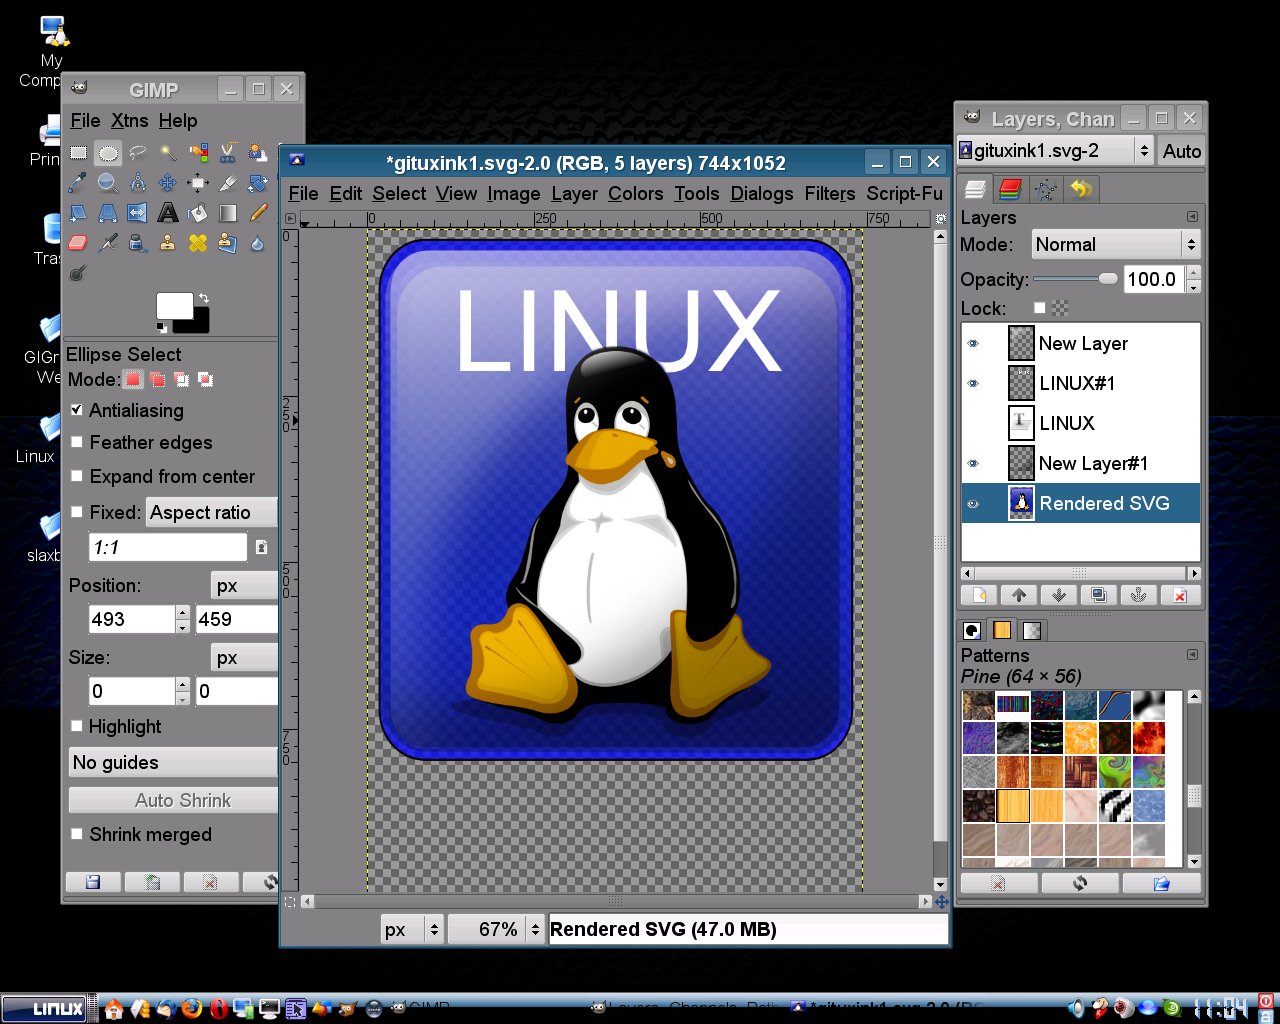Select the Dodge/Burn tool

(x=78, y=273)
